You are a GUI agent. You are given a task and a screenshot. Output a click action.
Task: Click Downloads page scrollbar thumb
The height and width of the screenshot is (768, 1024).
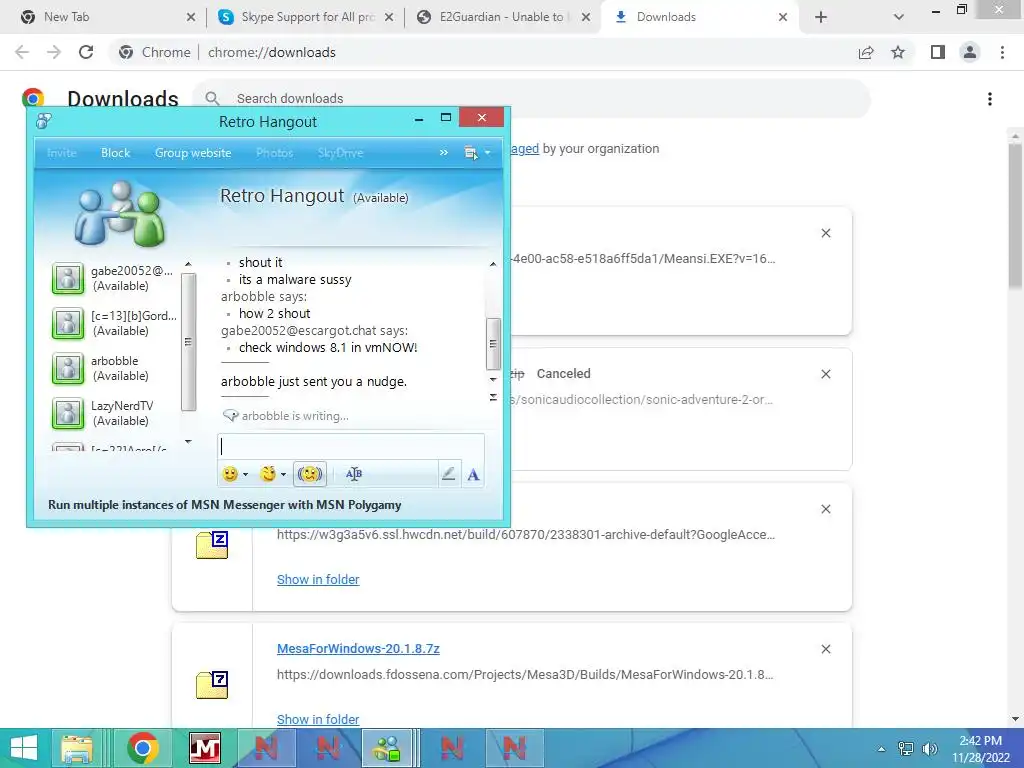pos(1015,216)
